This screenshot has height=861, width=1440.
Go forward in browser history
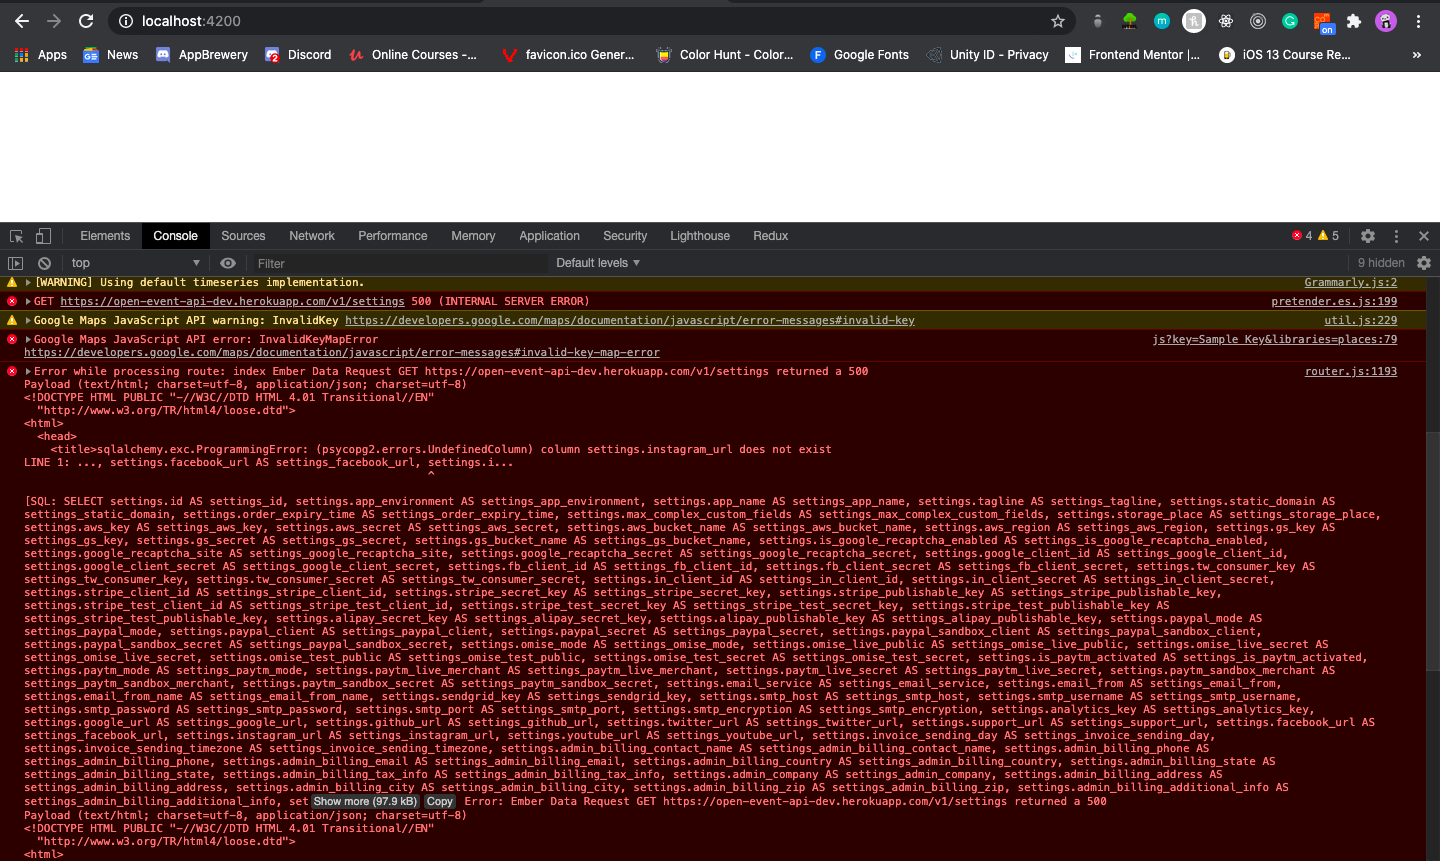[54, 21]
